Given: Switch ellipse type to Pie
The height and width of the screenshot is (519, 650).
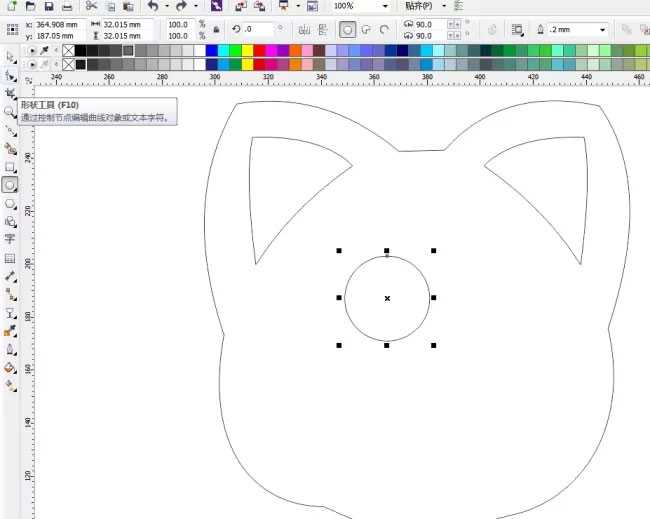Looking at the screenshot, I should click(x=366, y=30).
